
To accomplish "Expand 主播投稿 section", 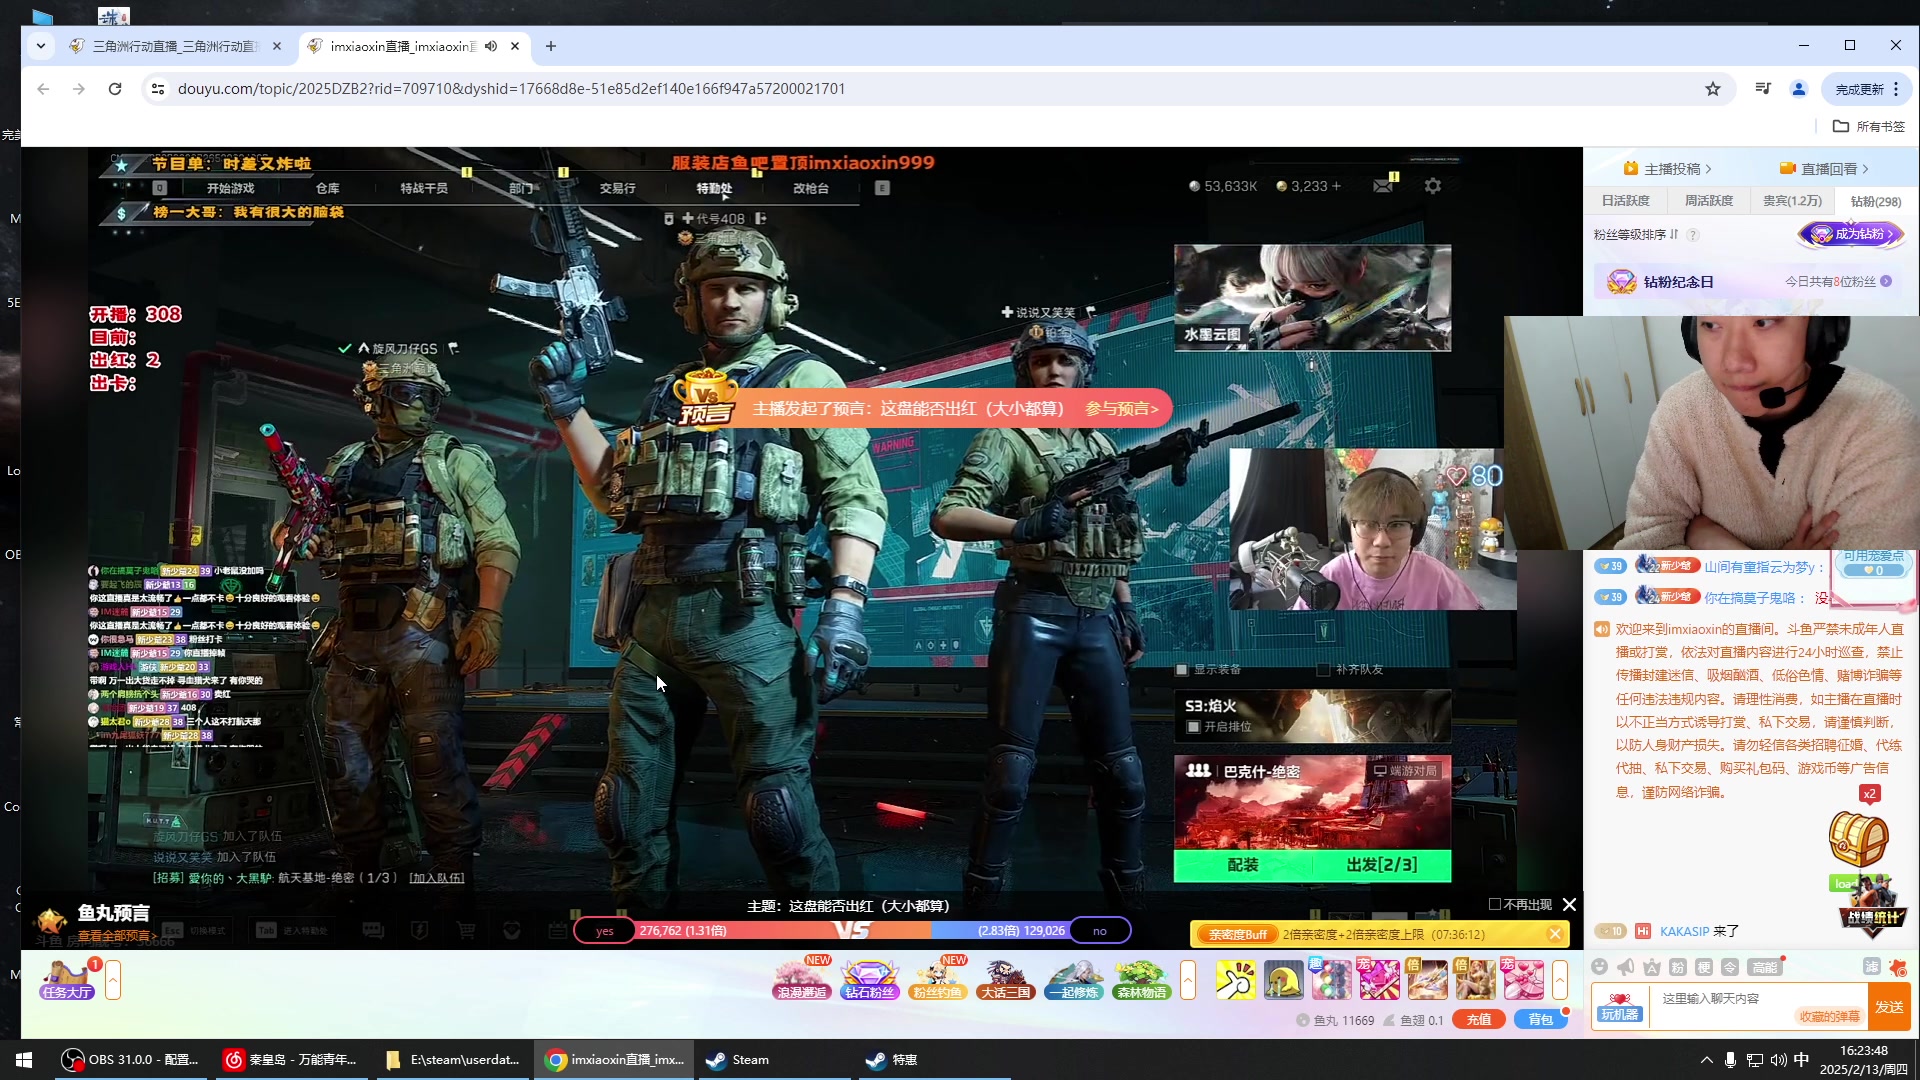I will pyautogui.click(x=1667, y=169).
